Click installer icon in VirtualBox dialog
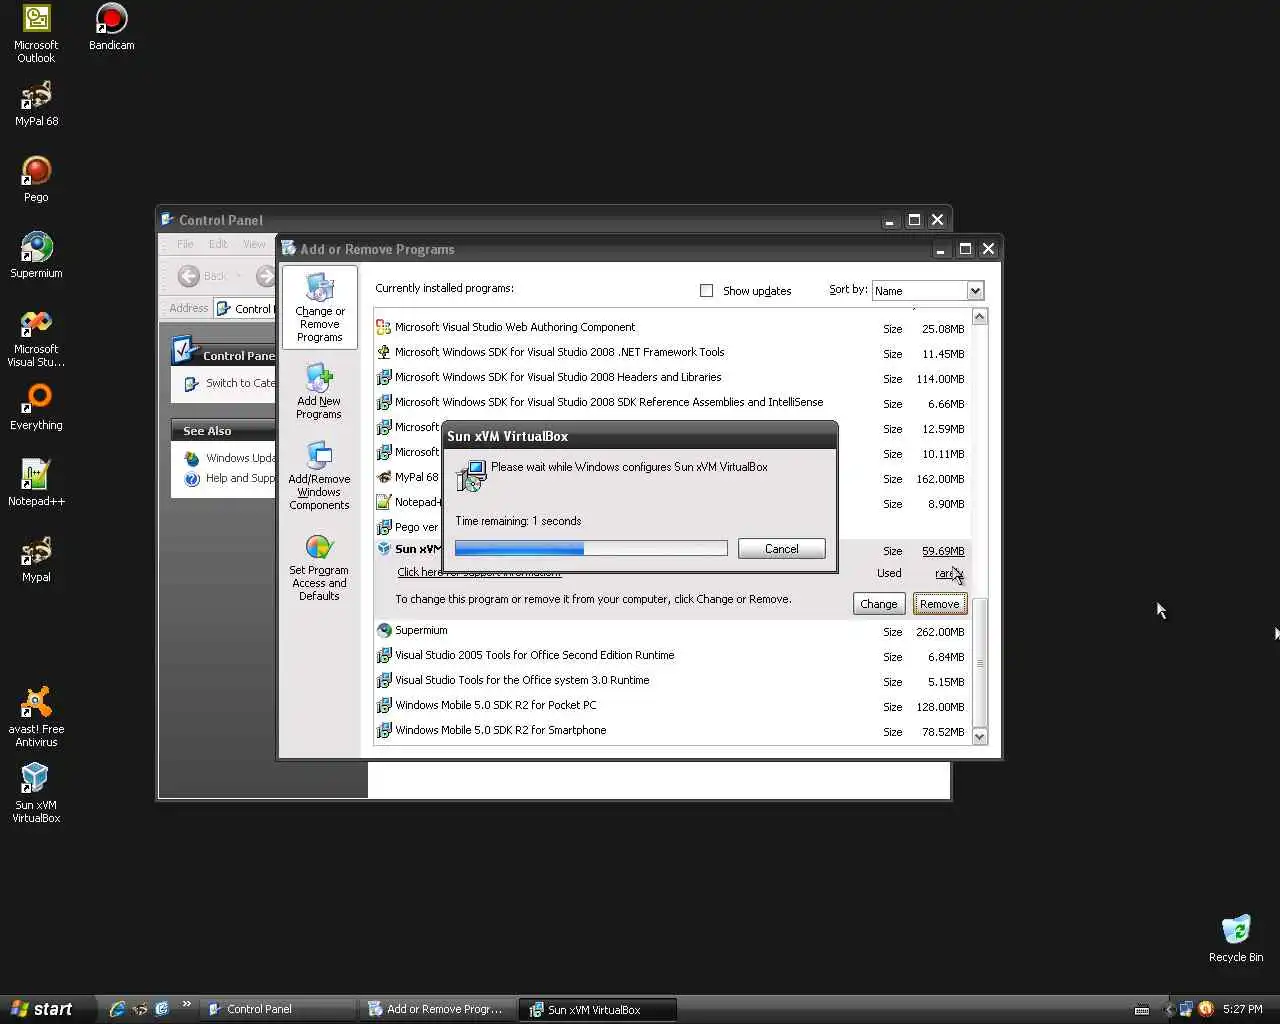The width and height of the screenshot is (1280, 1024). coord(471,476)
